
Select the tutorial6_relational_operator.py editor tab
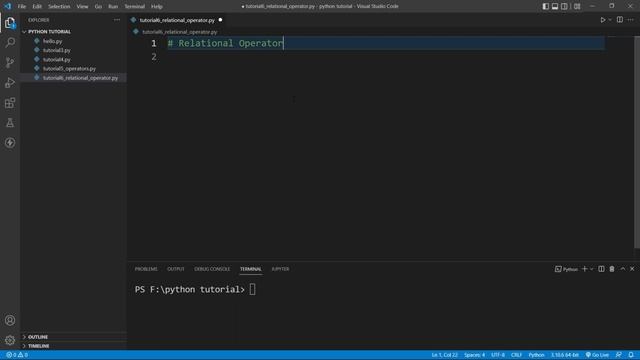pos(177,20)
